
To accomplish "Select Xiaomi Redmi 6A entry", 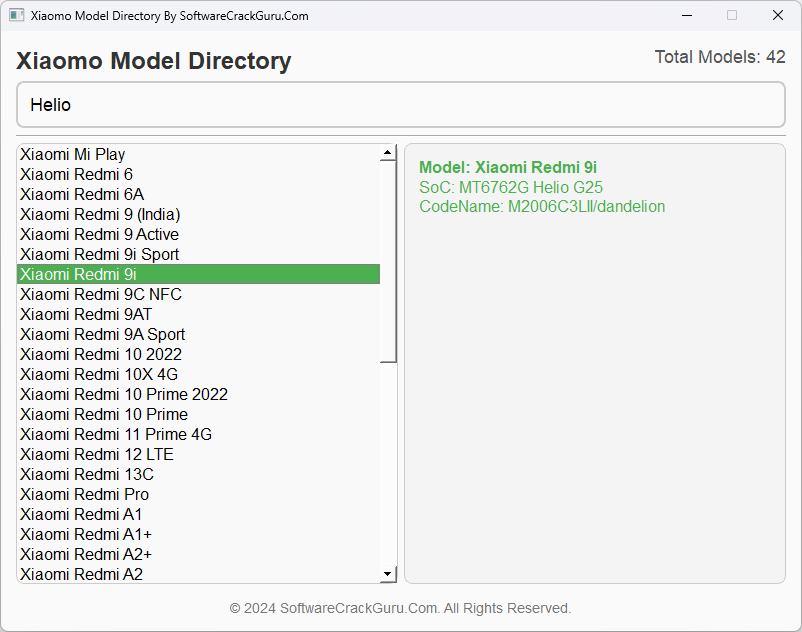I will (x=198, y=194).
